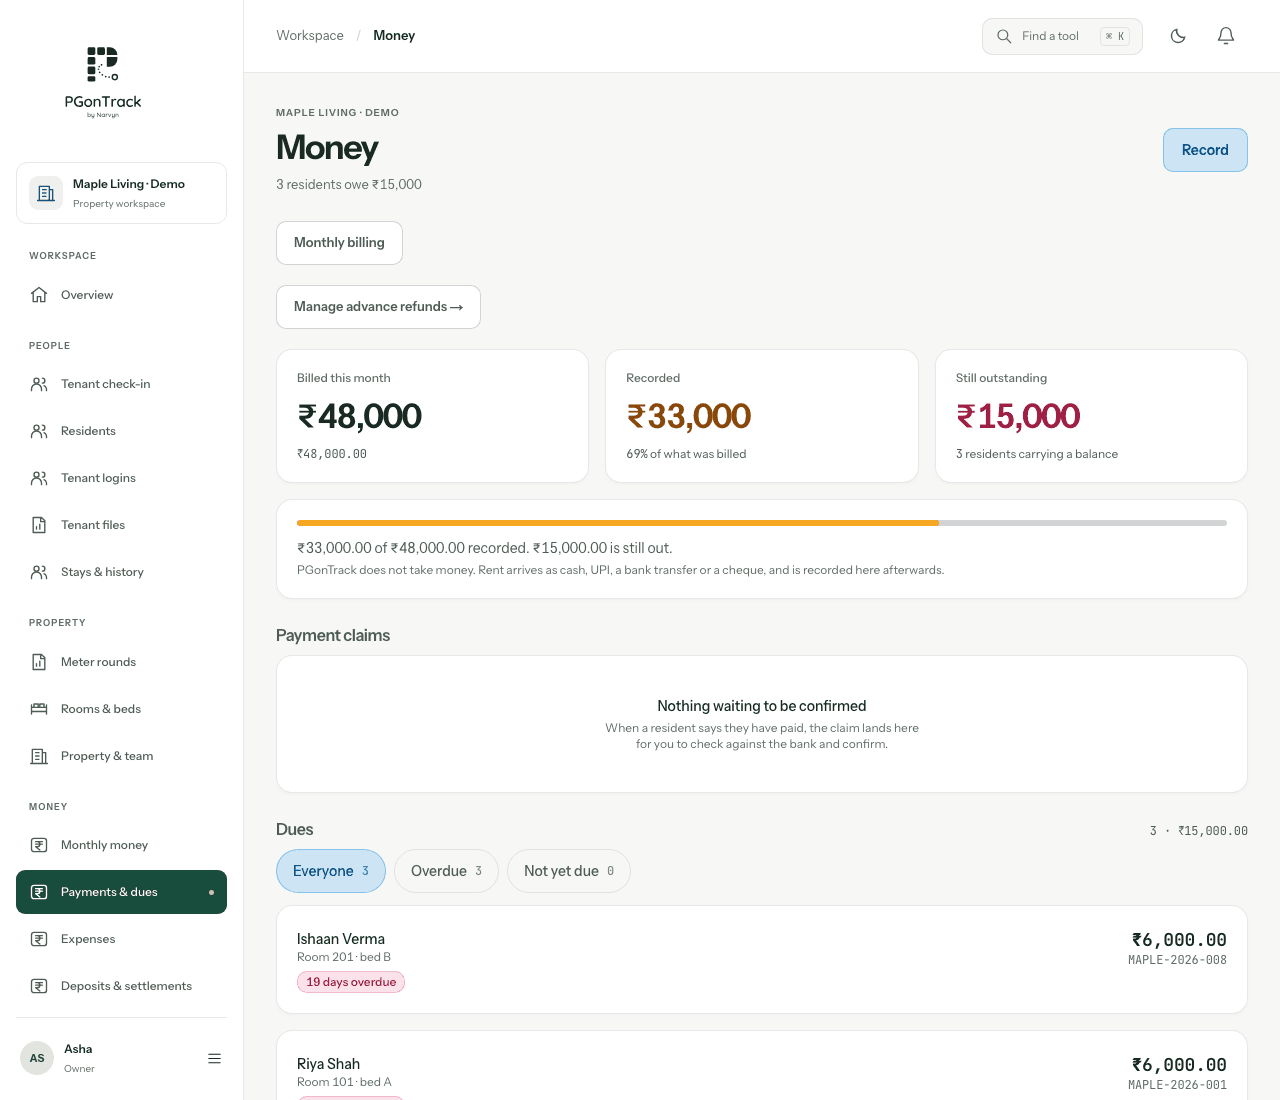Select Payments & dues
The height and width of the screenshot is (1100, 1280).
click(x=121, y=892)
